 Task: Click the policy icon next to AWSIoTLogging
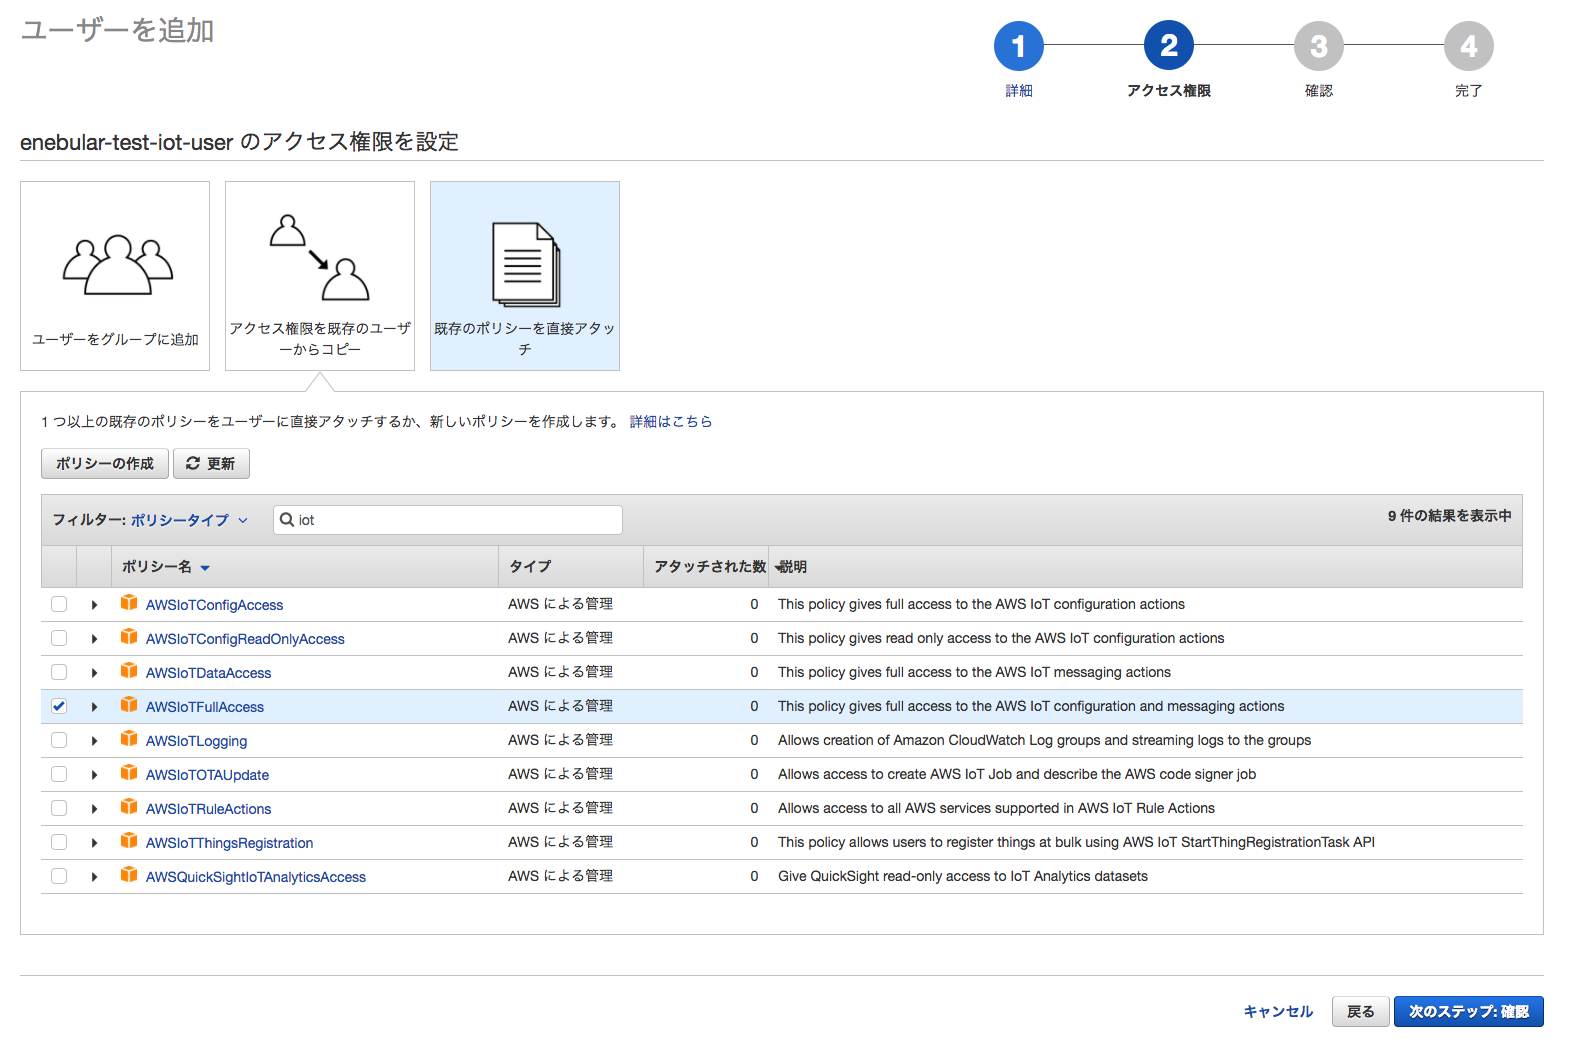click(129, 739)
